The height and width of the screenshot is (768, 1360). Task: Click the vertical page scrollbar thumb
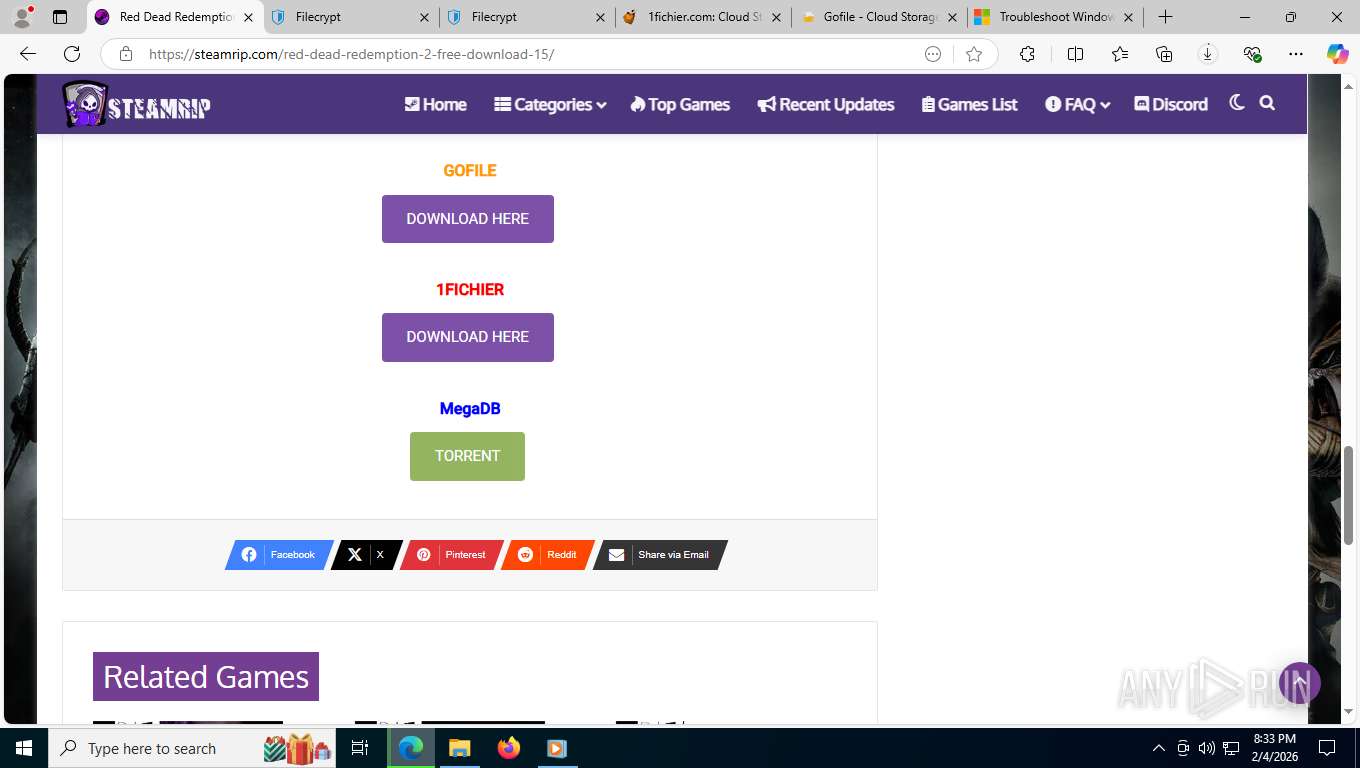(1348, 496)
